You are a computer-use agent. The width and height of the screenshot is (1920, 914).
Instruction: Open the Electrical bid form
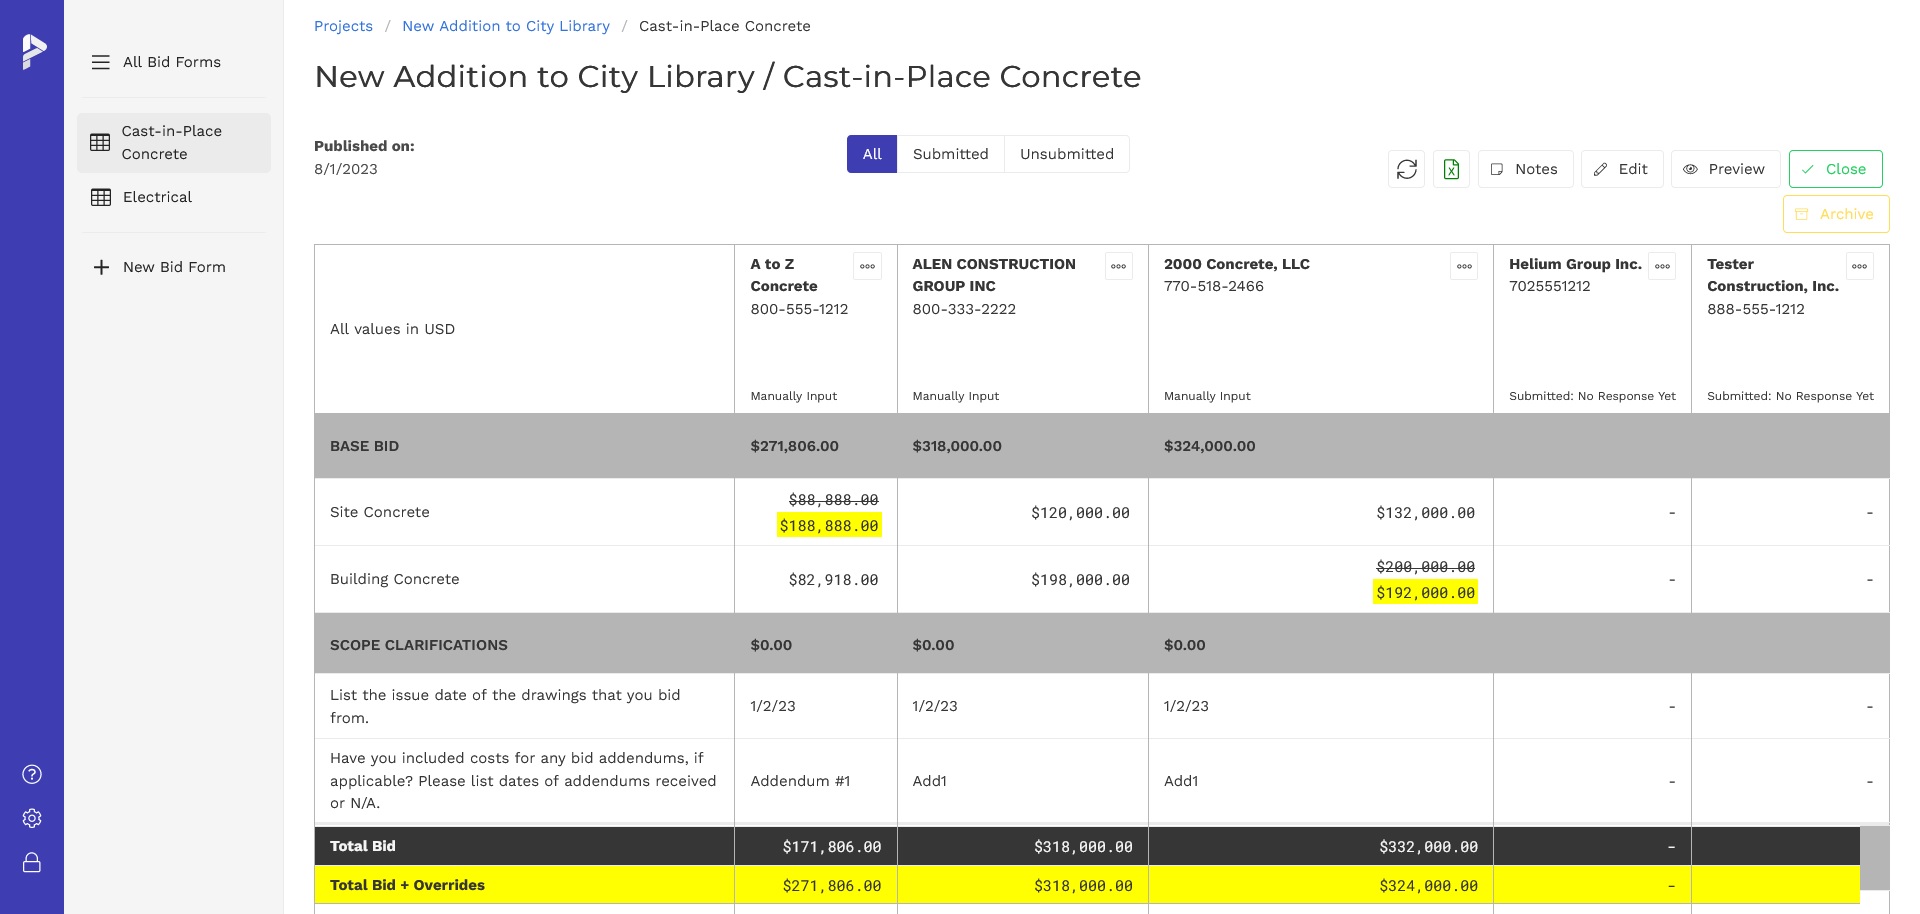tap(157, 197)
